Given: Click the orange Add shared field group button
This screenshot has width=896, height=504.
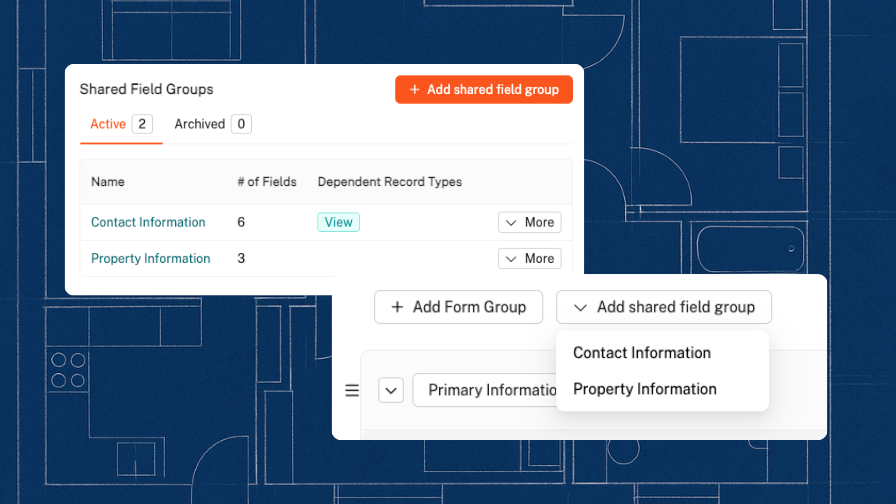Looking at the screenshot, I should [484, 90].
